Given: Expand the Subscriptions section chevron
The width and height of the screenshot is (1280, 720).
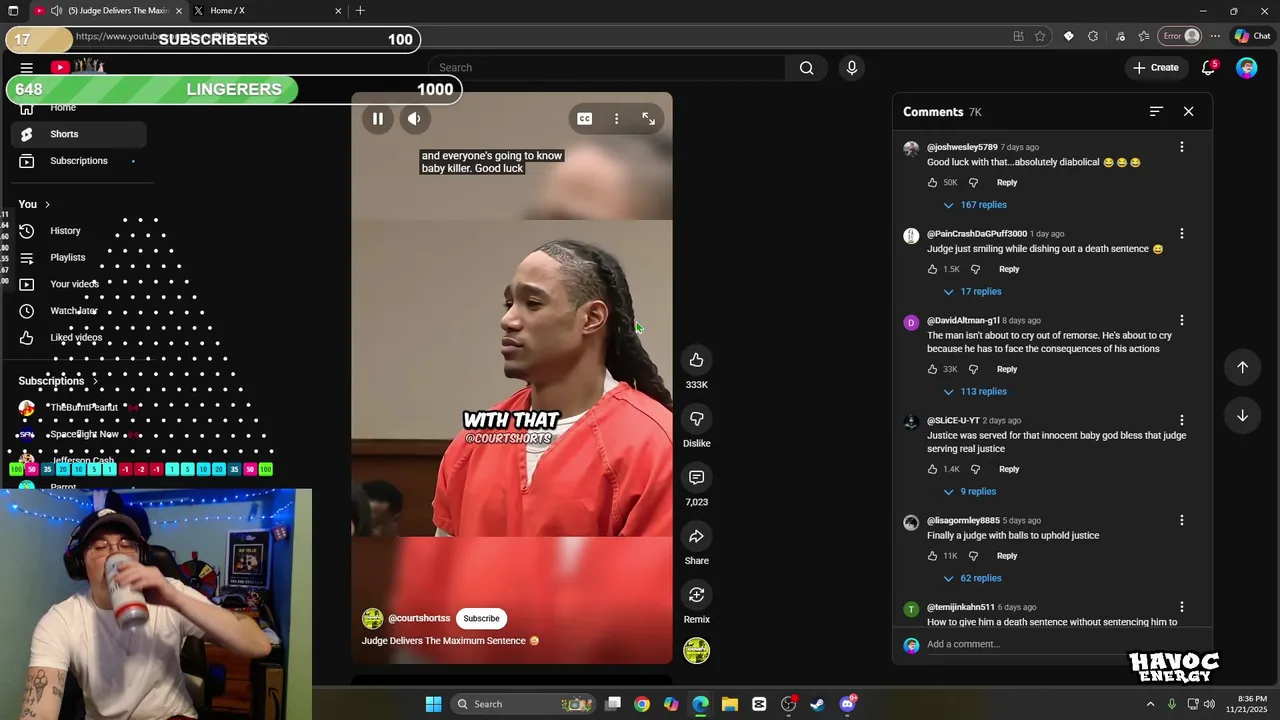Looking at the screenshot, I should pos(96,381).
